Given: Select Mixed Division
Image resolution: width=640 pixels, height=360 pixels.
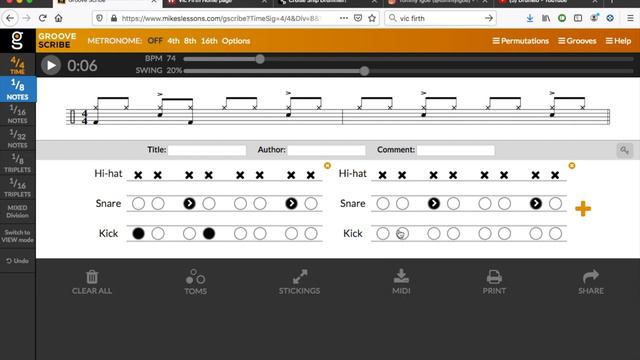Looking at the screenshot, I should tap(18, 211).
